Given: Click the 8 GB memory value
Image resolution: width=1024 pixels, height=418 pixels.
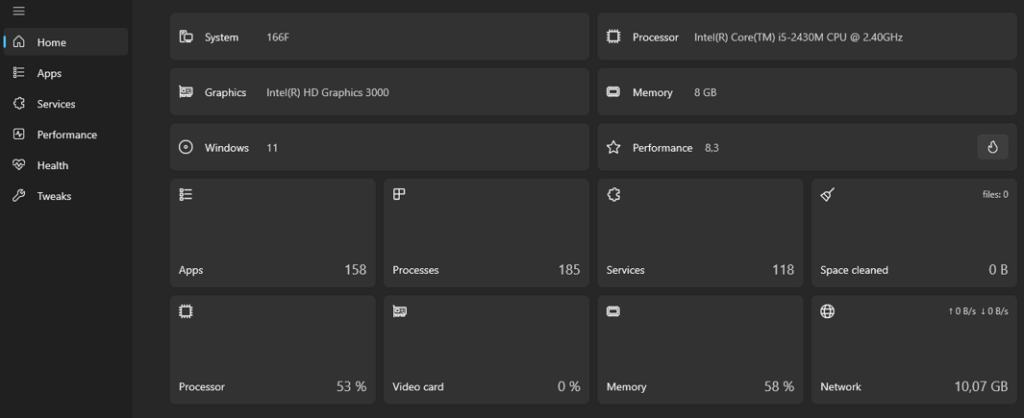Looking at the screenshot, I should (x=705, y=92).
